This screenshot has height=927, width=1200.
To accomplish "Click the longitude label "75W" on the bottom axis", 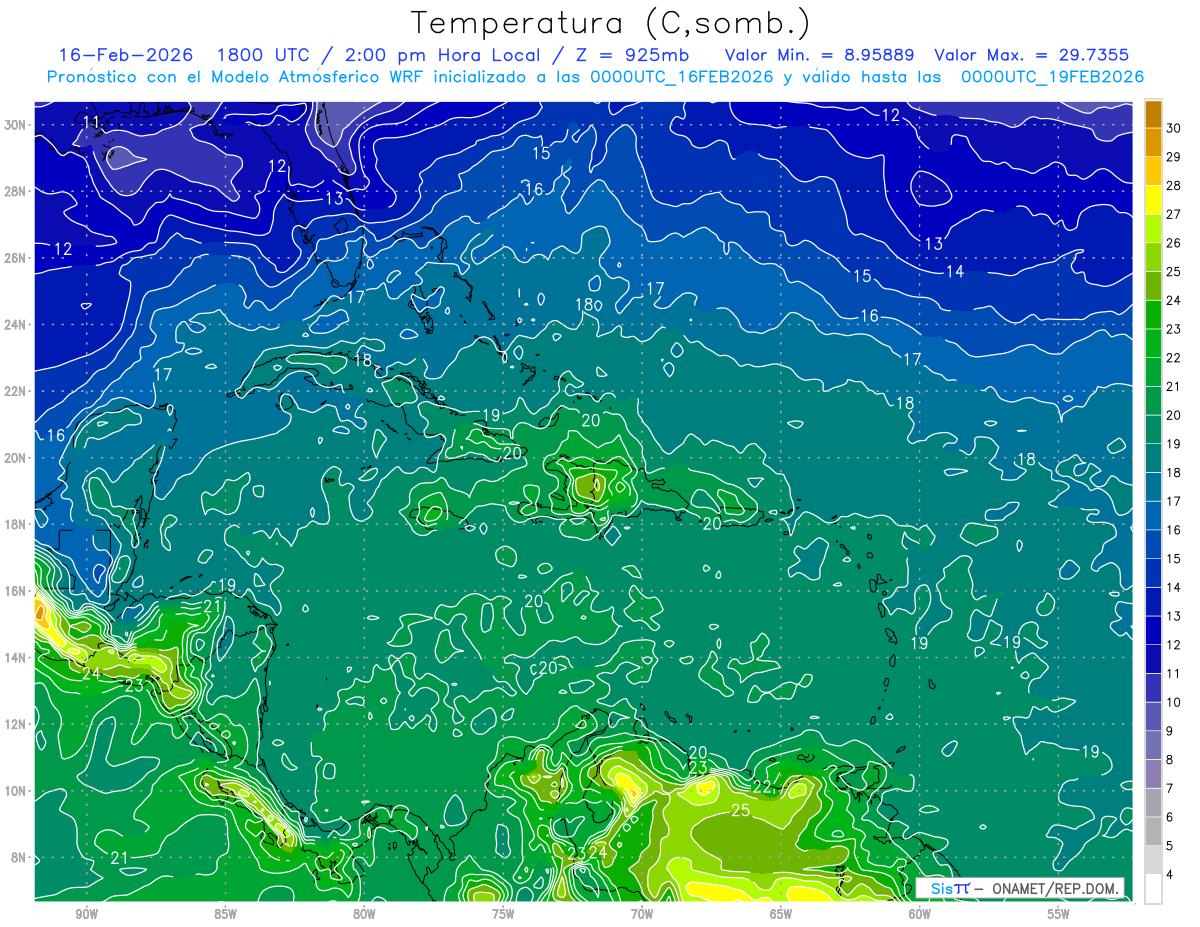I will (503, 914).
